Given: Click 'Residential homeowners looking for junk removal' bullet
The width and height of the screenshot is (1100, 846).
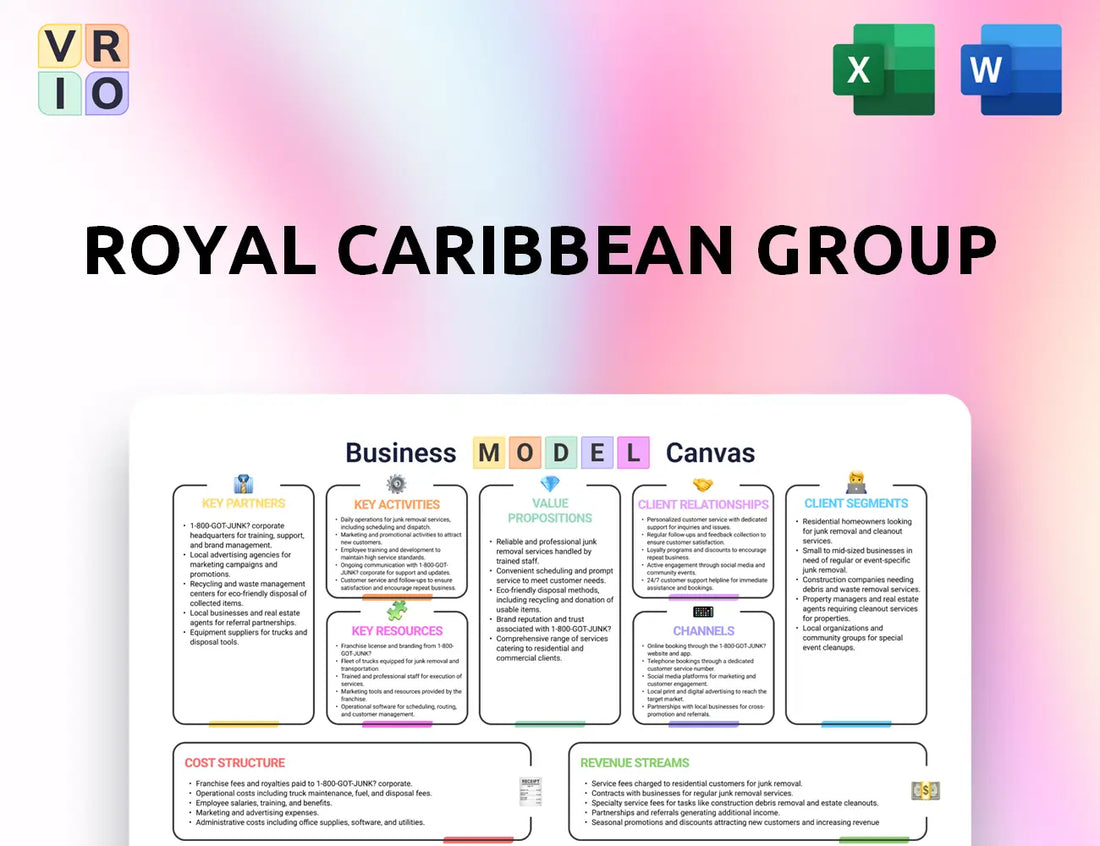Looking at the screenshot, I should pos(856,531).
